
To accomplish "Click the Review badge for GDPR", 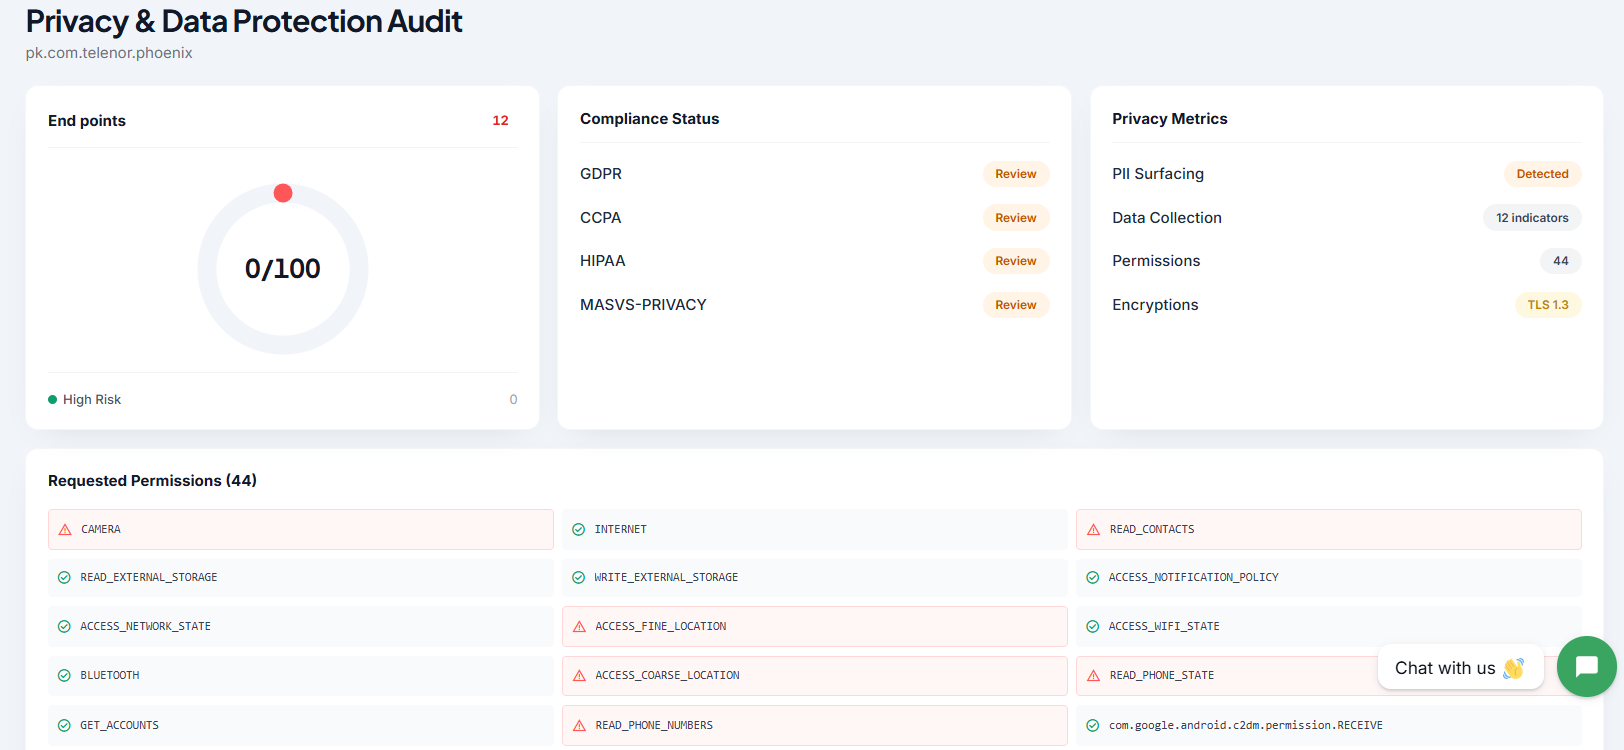I will [x=1016, y=174].
